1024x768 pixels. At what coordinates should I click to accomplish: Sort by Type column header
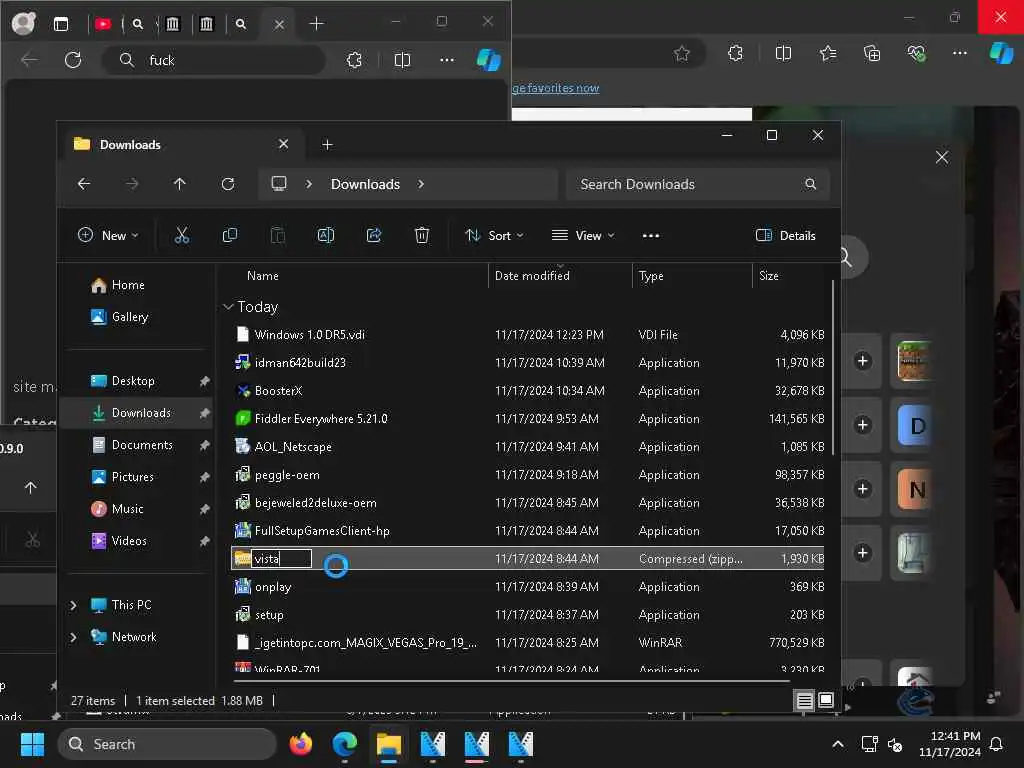[651, 276]
